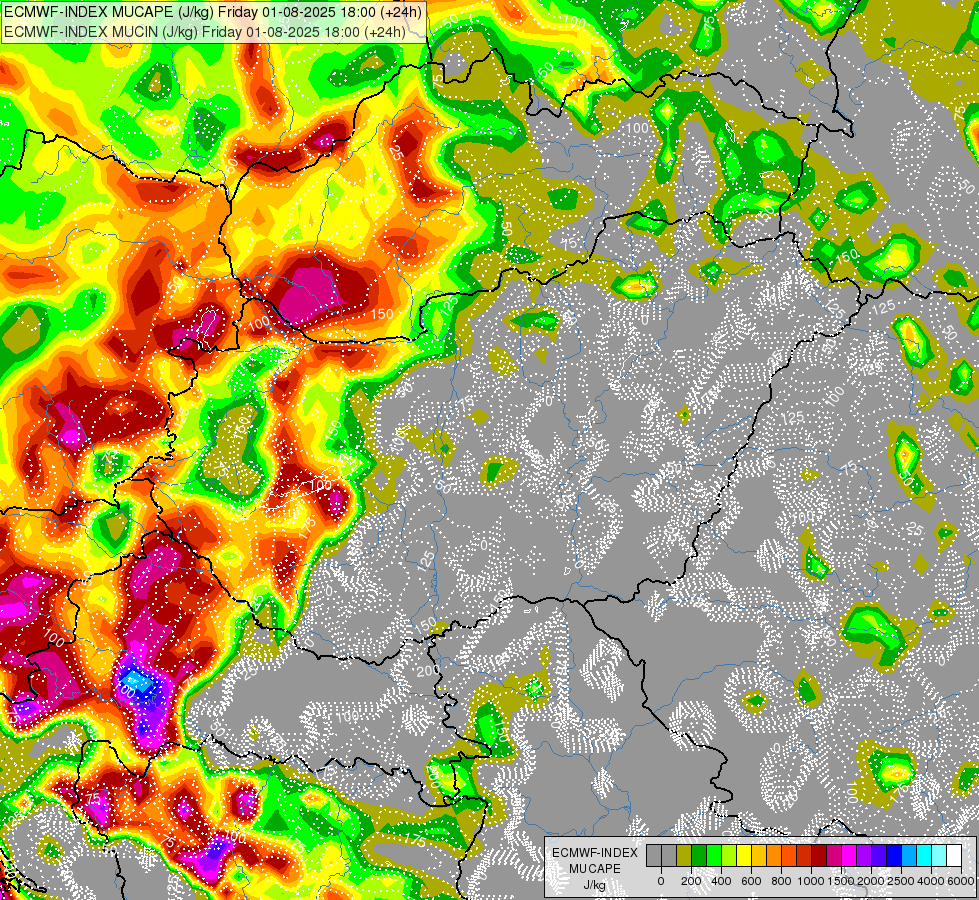Screen dimensions: 979x900
Task: Click the 800 value on legend scale
Action: [x=781, y=881]
